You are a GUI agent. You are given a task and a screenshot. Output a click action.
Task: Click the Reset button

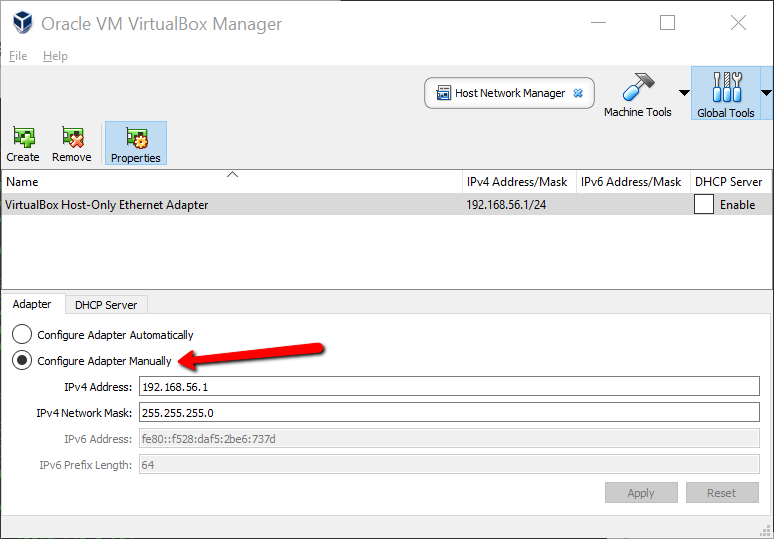click(x=722, y=493)
